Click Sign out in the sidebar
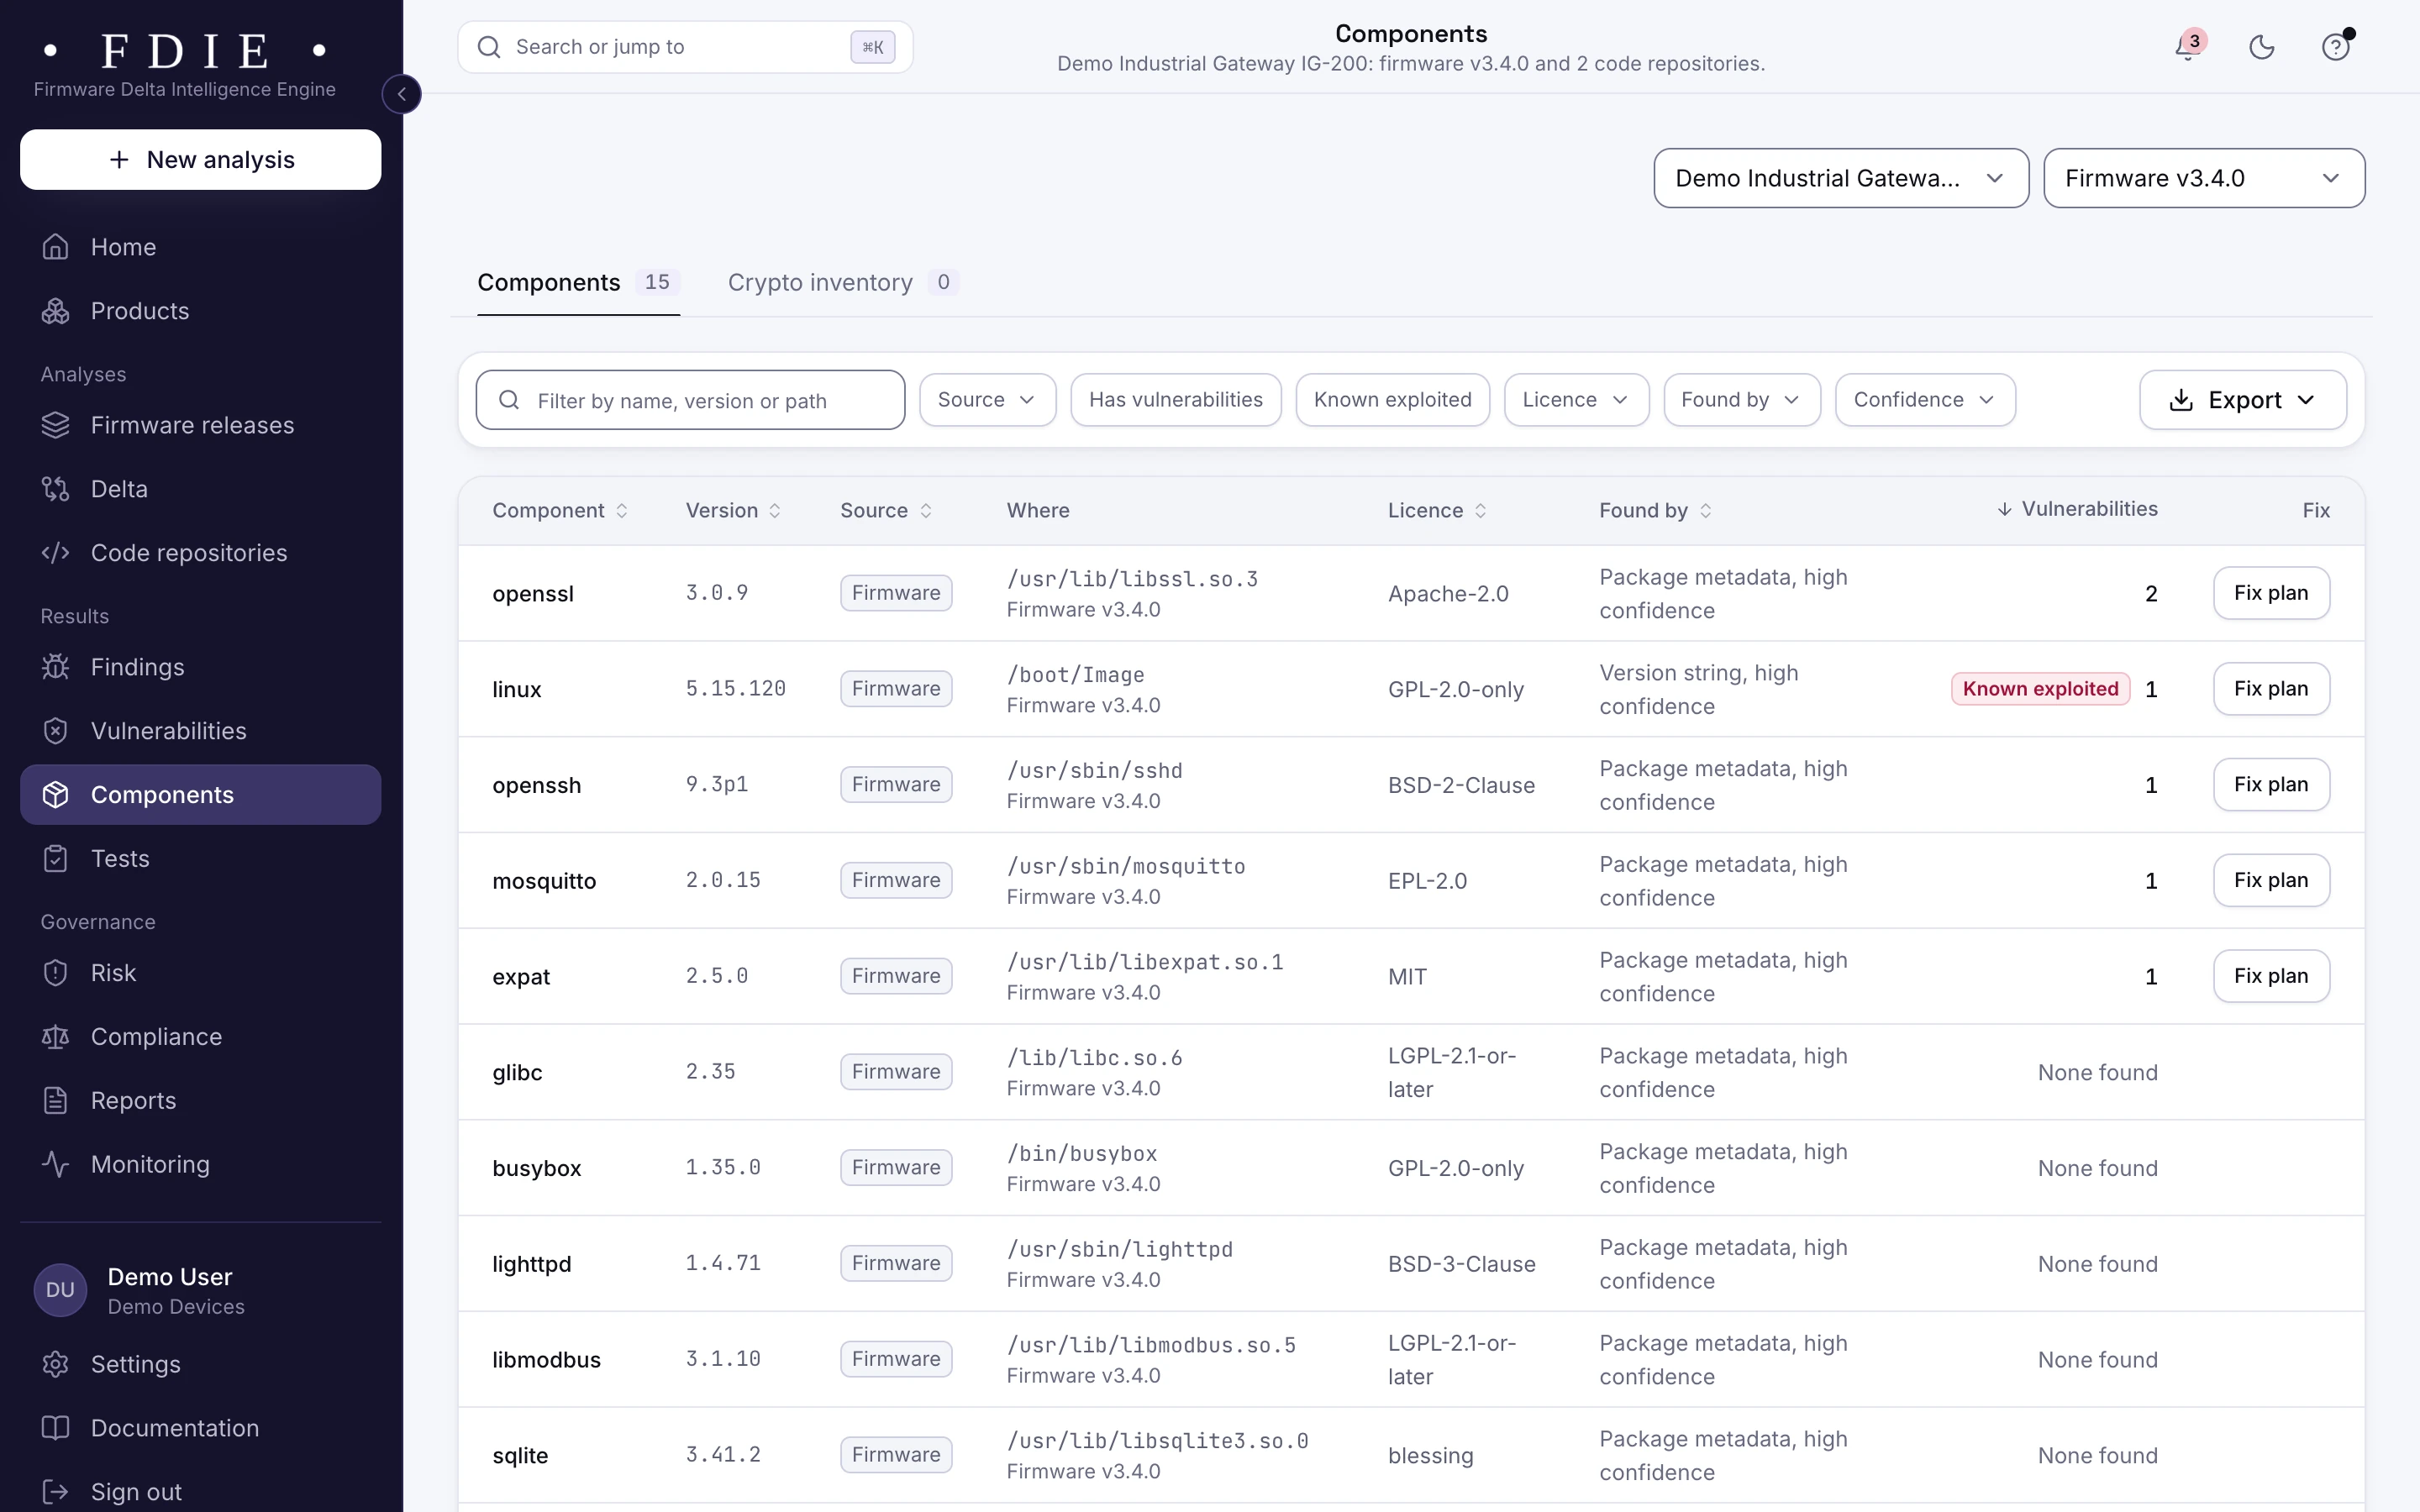Image resolution: width=2420 pixels, height=1512 pixels. point(200,1492)
